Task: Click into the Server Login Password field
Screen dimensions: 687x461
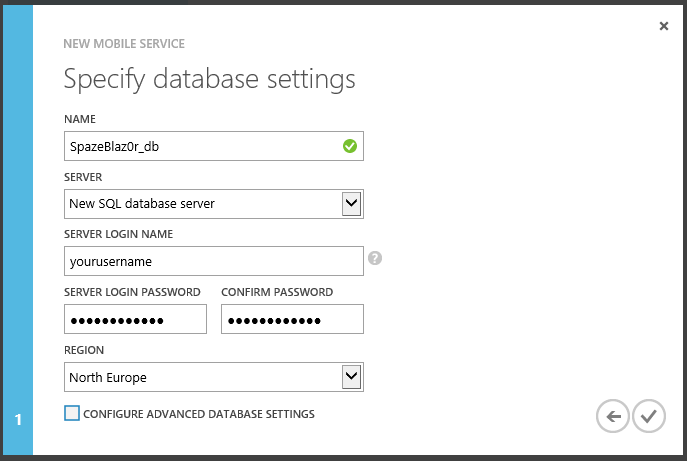Action: click(135, 319)
